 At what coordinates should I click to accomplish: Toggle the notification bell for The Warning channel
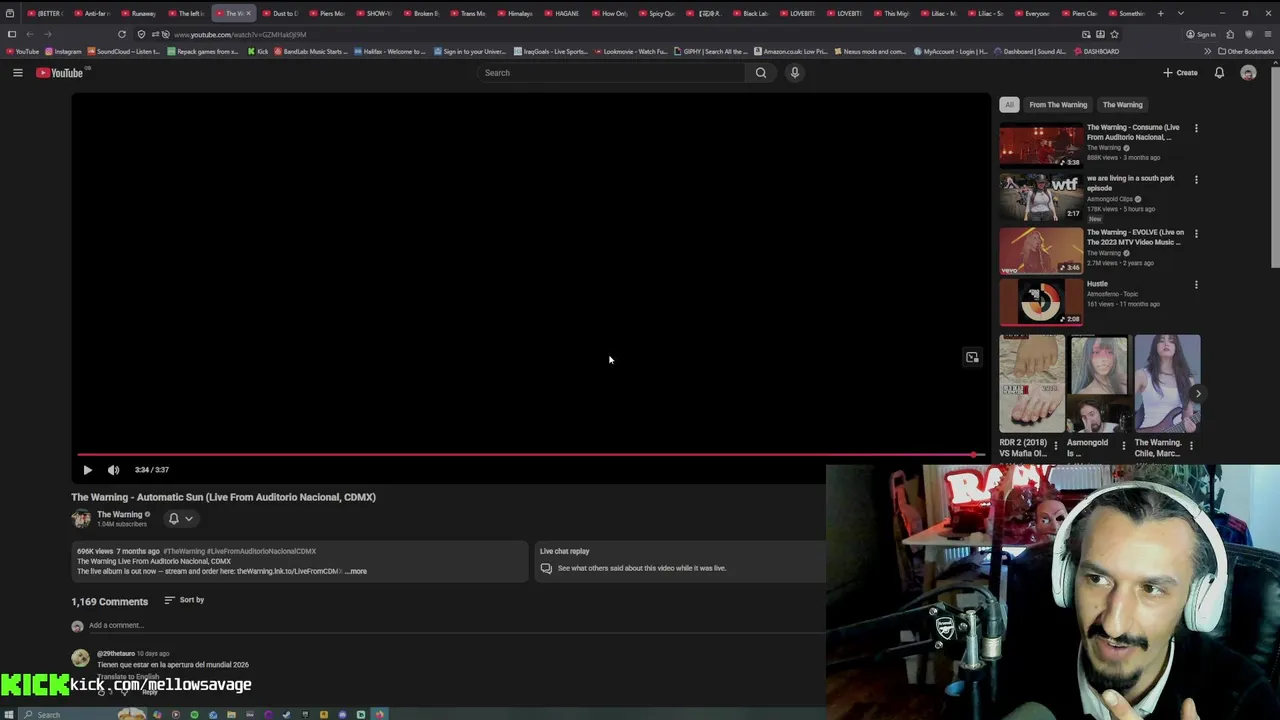[173, 518]
